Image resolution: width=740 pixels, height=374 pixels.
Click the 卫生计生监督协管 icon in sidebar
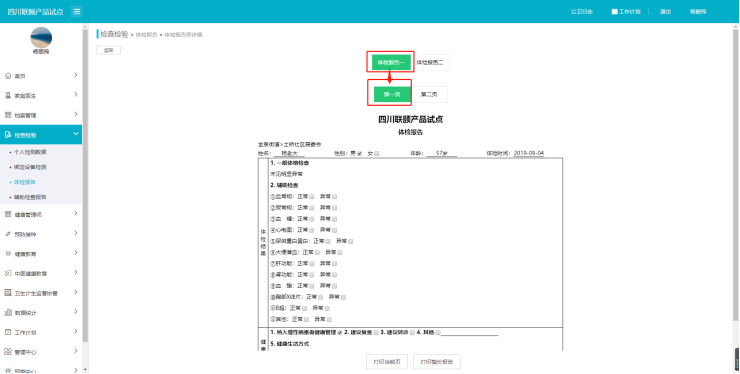coord(8,293)
